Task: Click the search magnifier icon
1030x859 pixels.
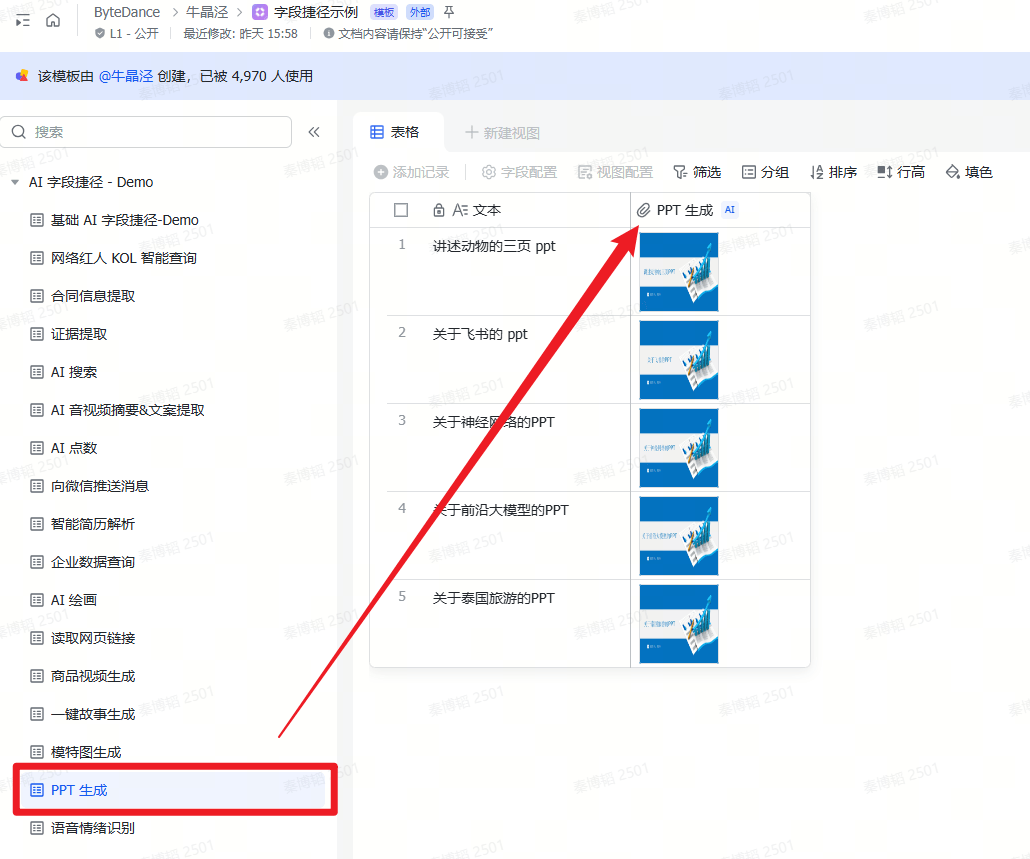Action: click(x=19, y=132)
